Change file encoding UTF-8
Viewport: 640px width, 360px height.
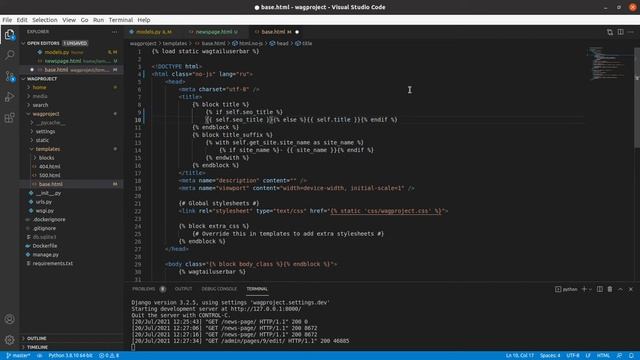pos(573,356)
